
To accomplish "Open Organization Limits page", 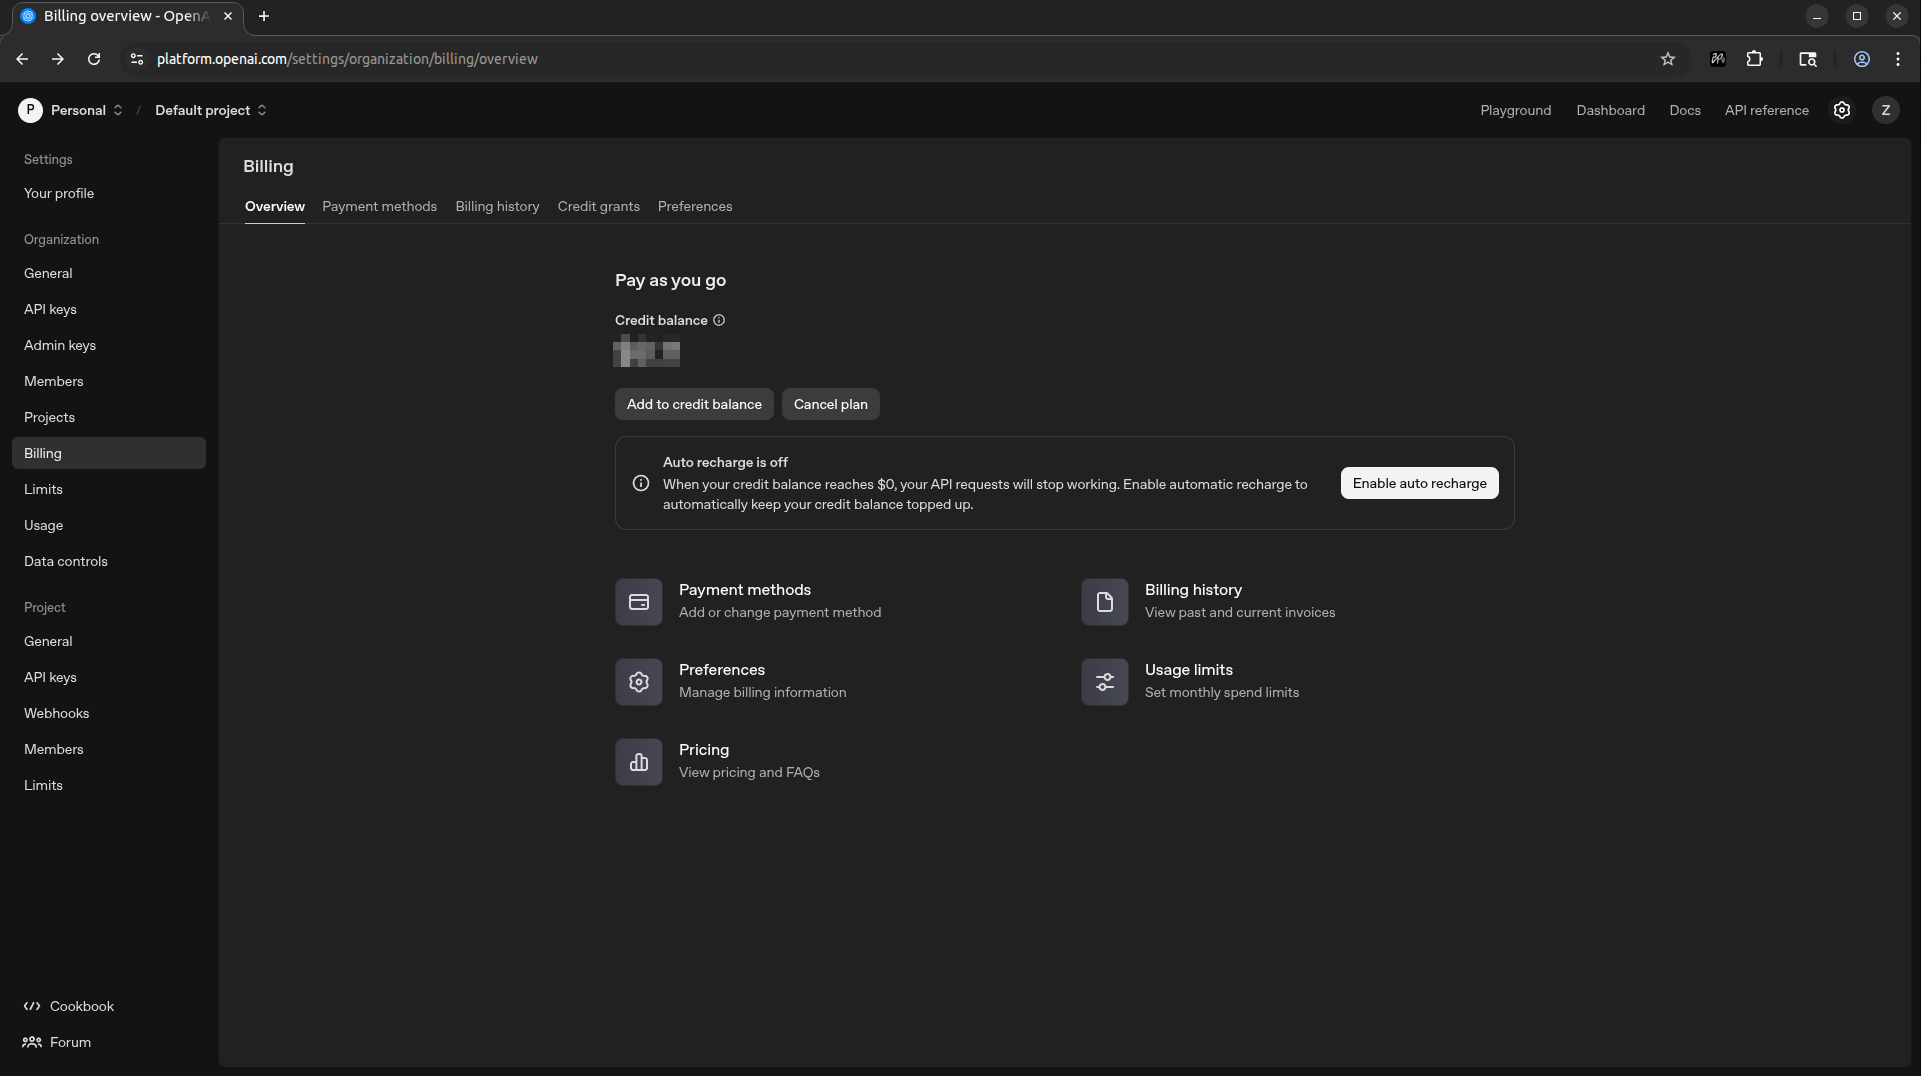I will click(x=109, y=489).
